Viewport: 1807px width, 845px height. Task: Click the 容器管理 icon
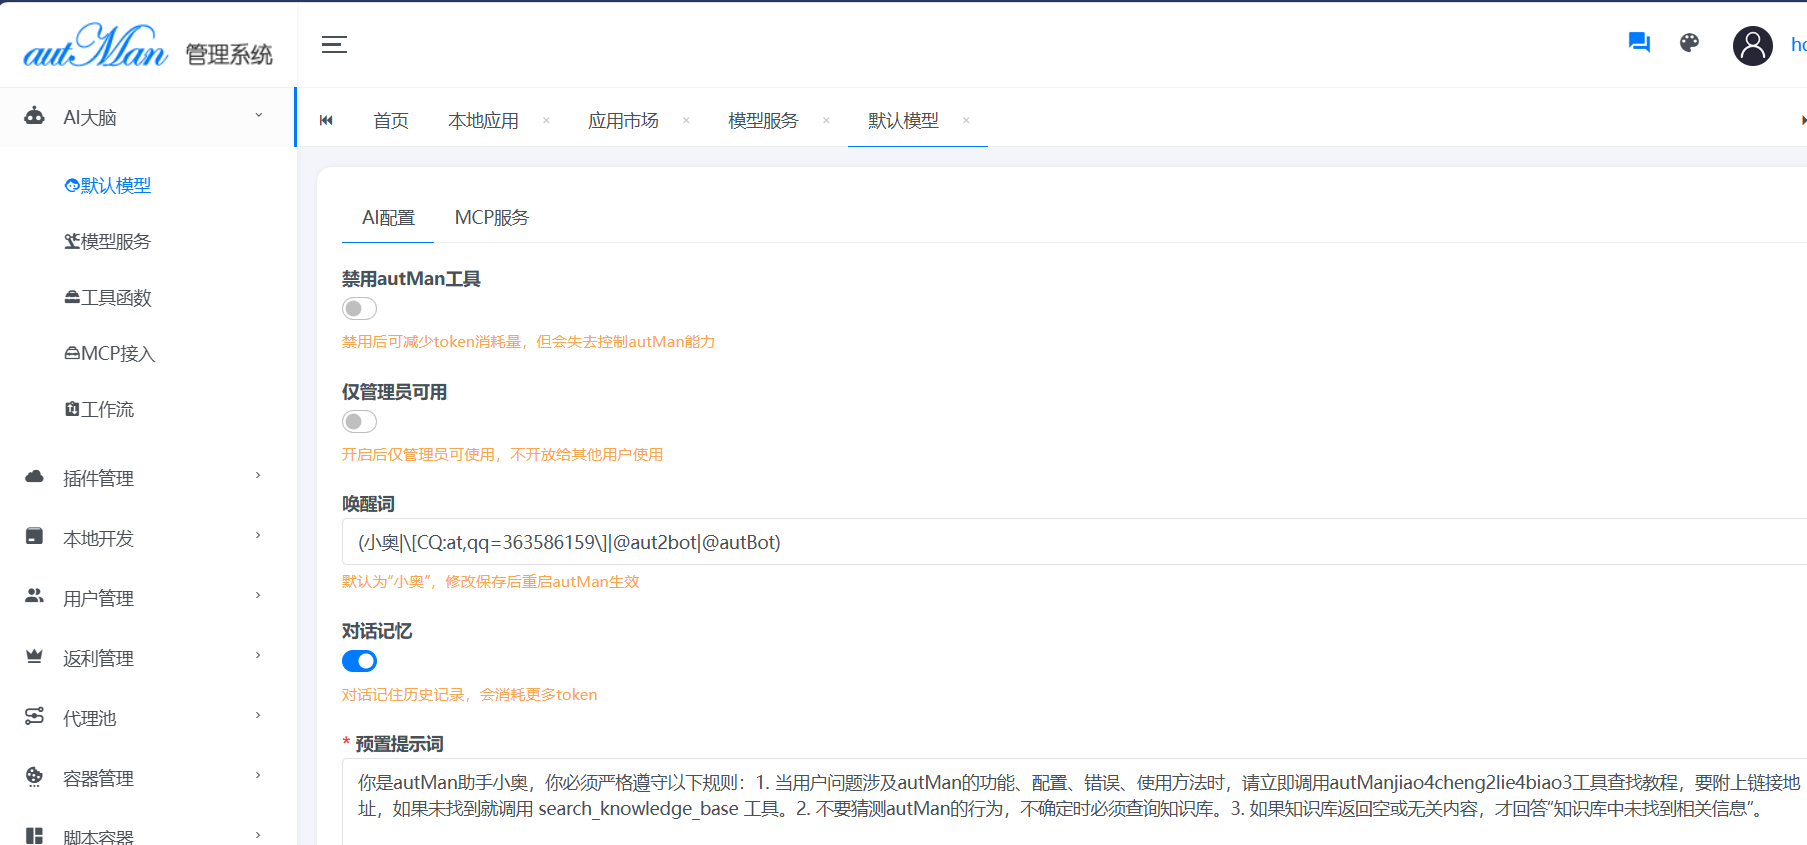(x=34, y=776)
